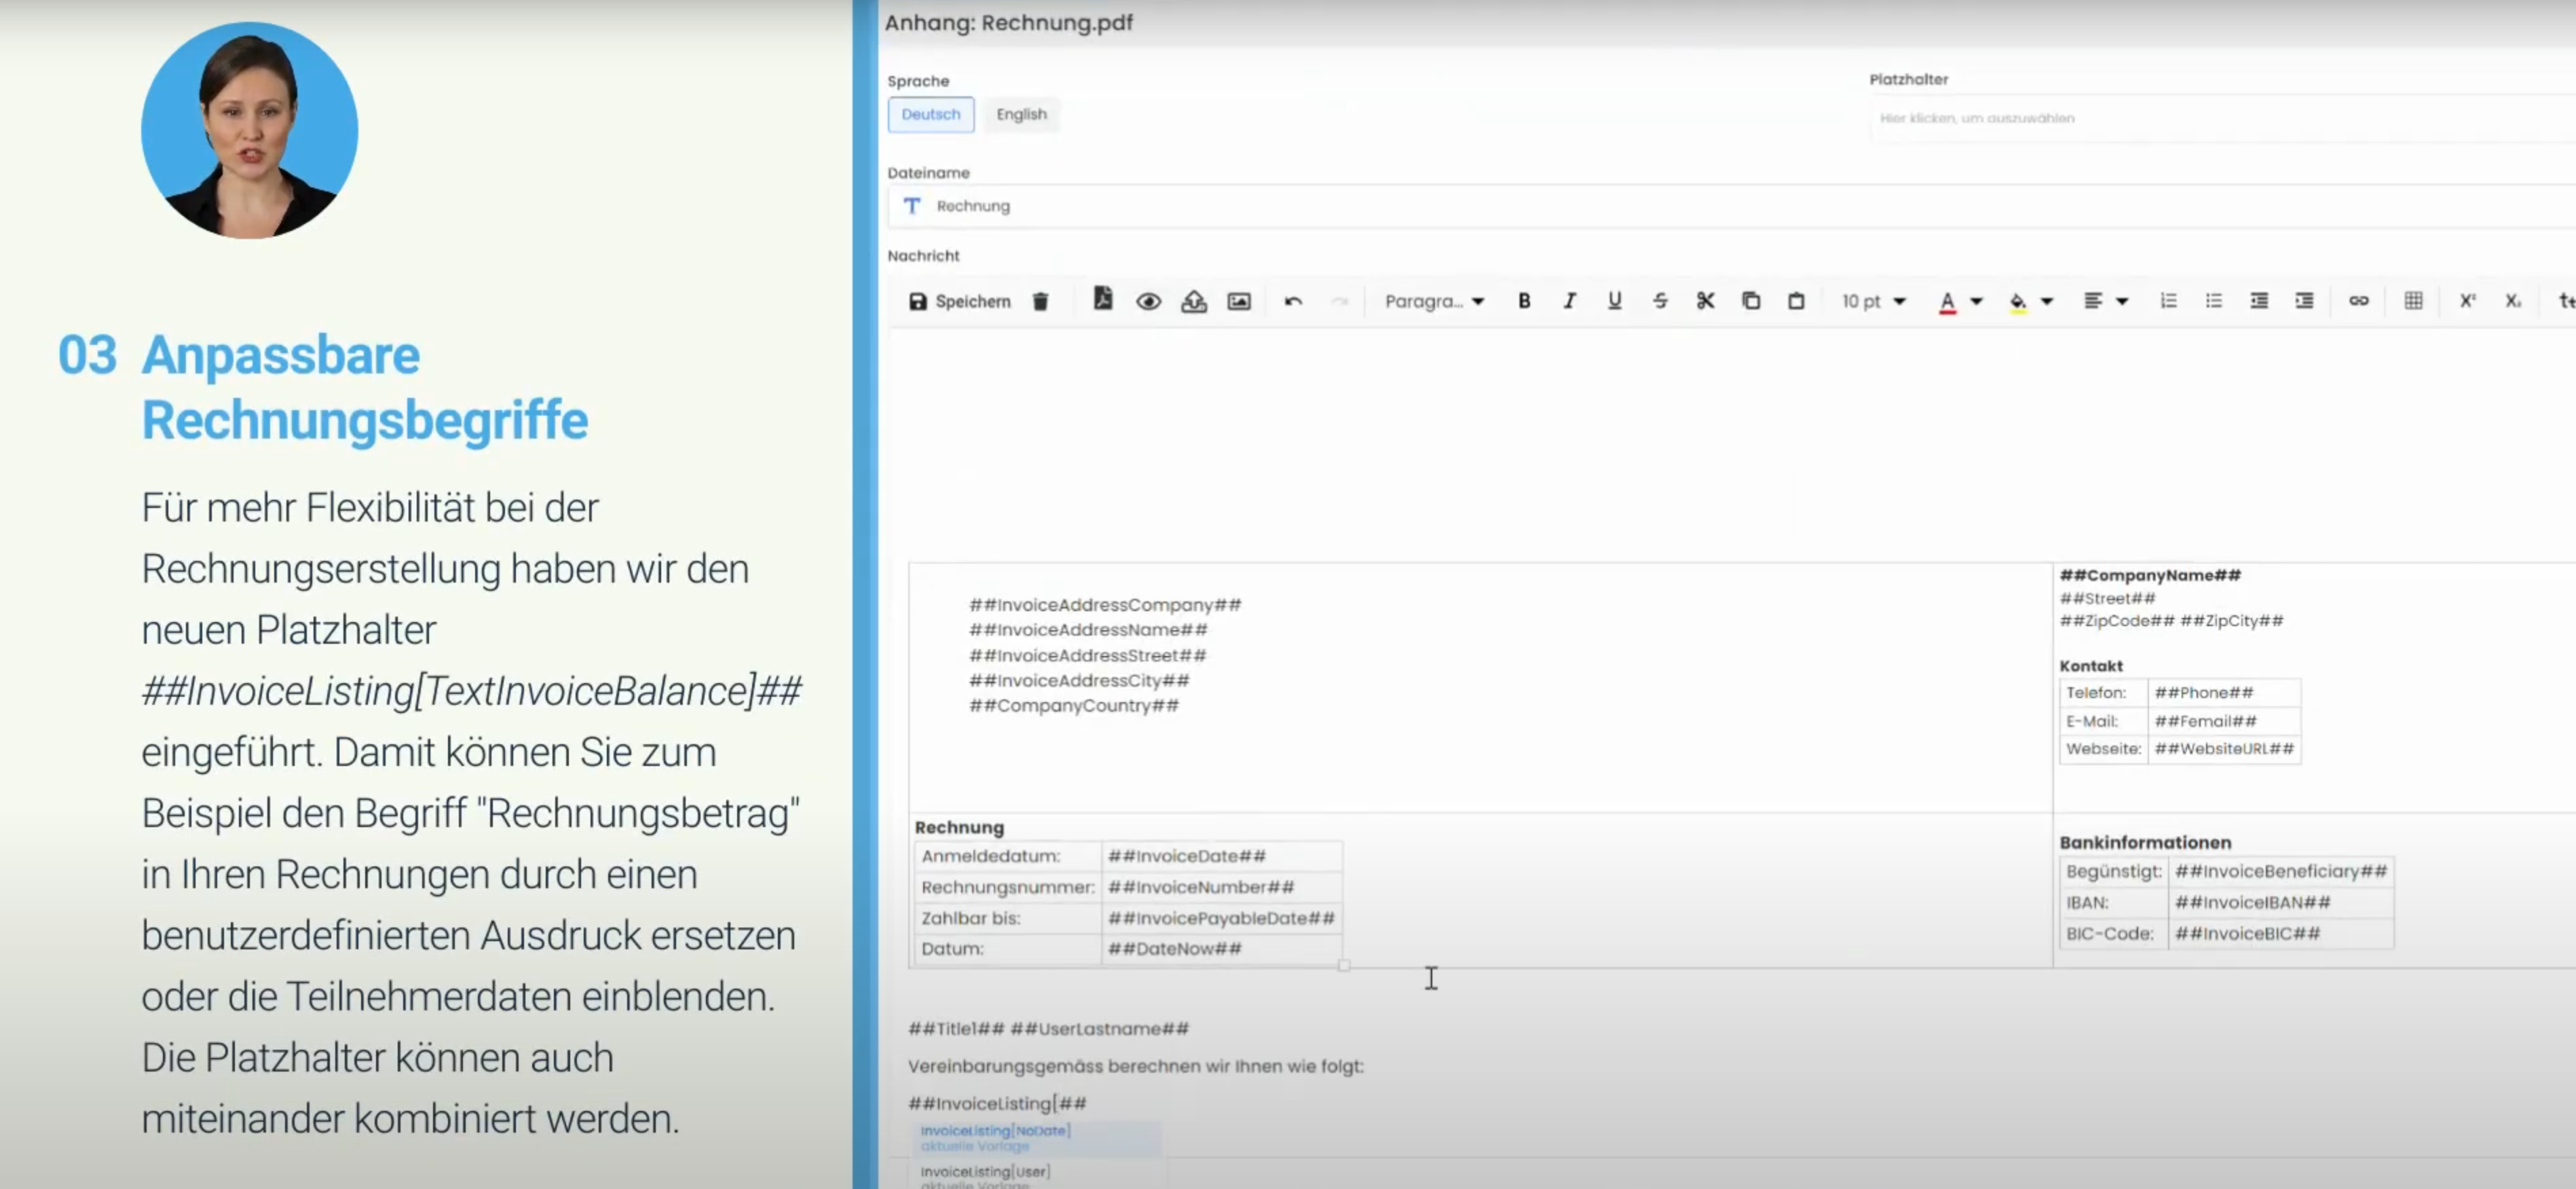The height and width of the screenshot is (1189, 2576).
Task: Click the presenter avatar thumbnail
Action: point(249,130)
